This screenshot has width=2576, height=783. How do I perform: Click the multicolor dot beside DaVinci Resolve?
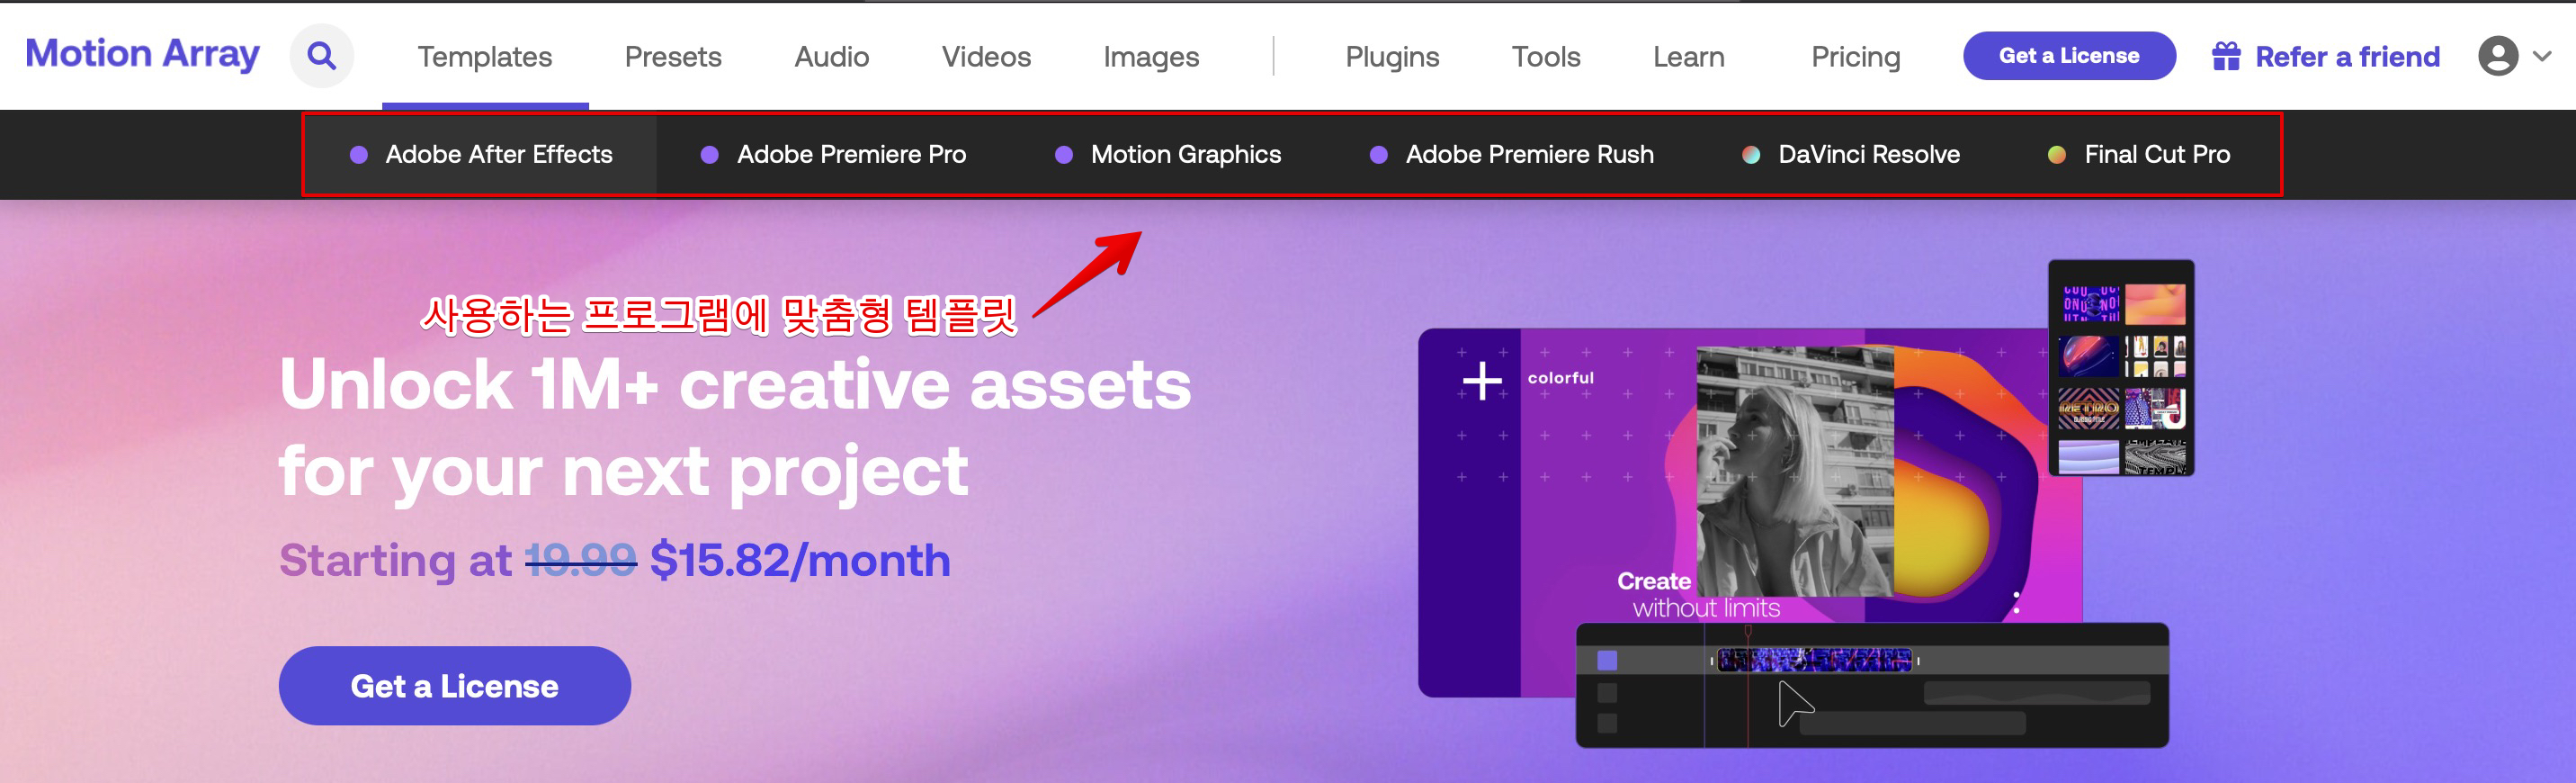pyautogui.click(x=1751, y=155)
